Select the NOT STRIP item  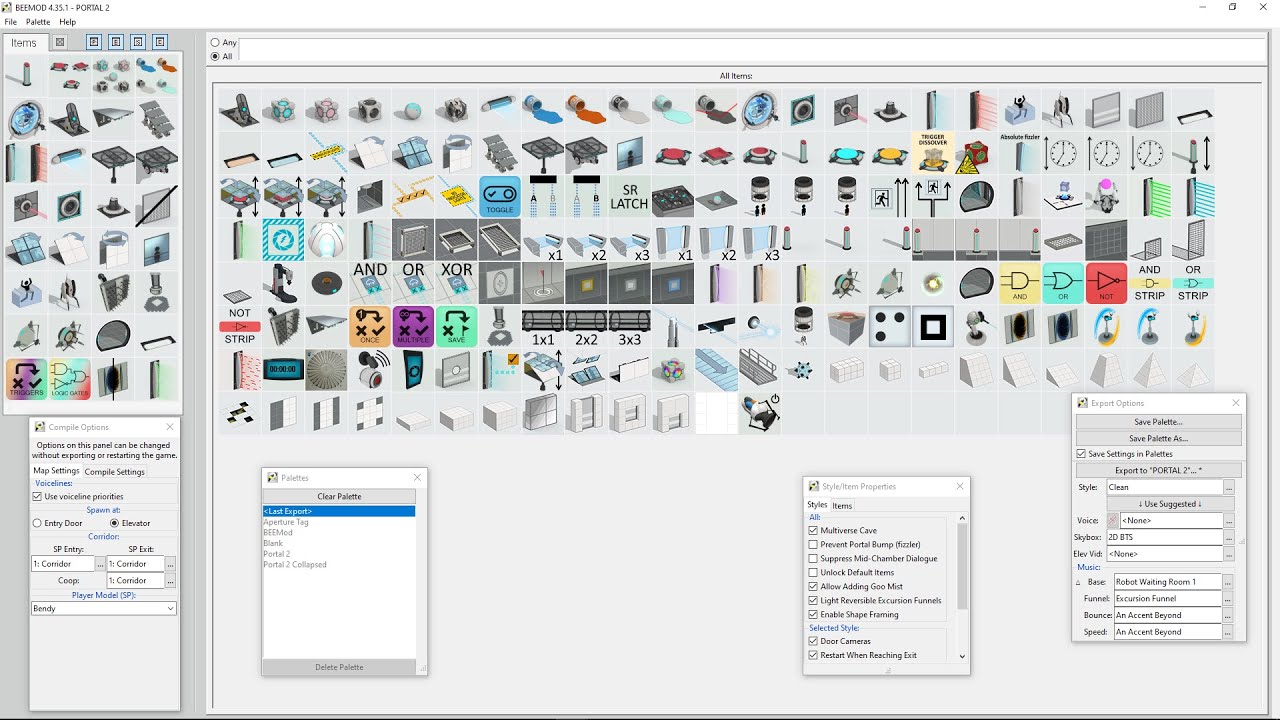point(240,326)
